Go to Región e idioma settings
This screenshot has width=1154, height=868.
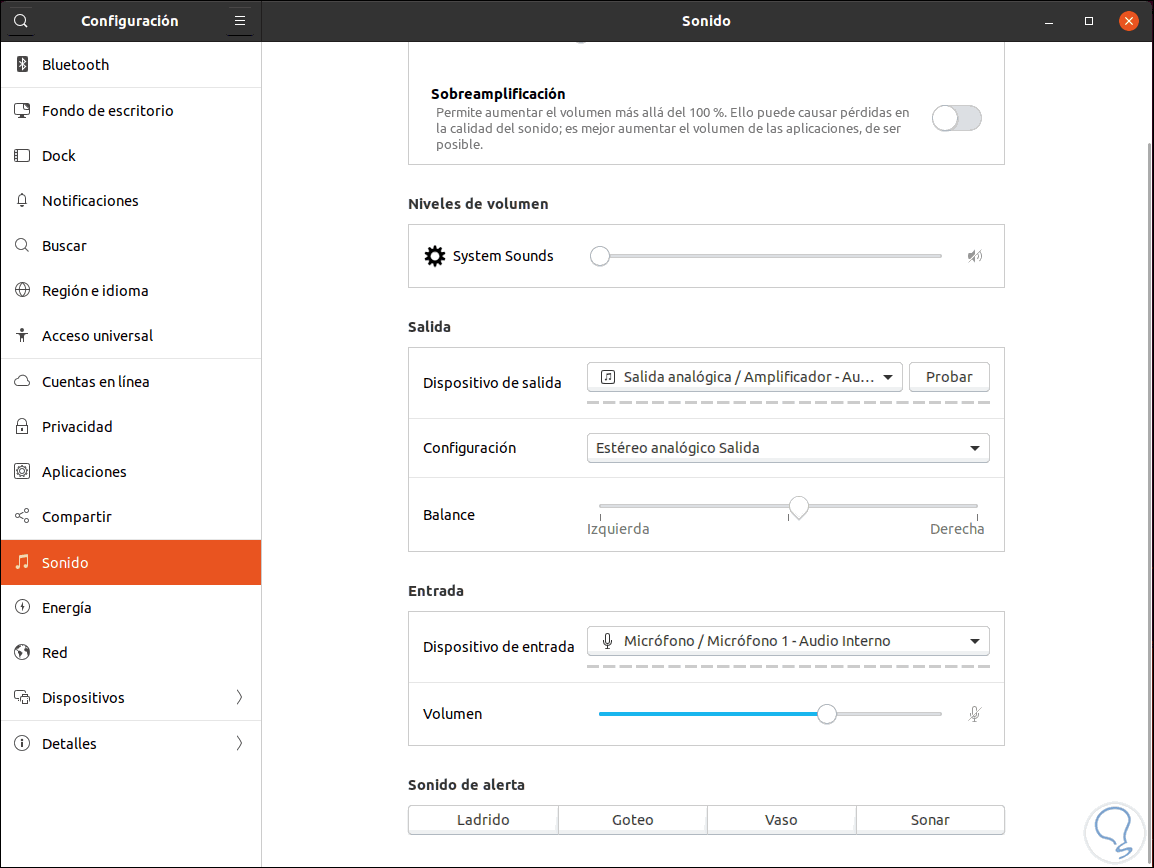point(95,291)
